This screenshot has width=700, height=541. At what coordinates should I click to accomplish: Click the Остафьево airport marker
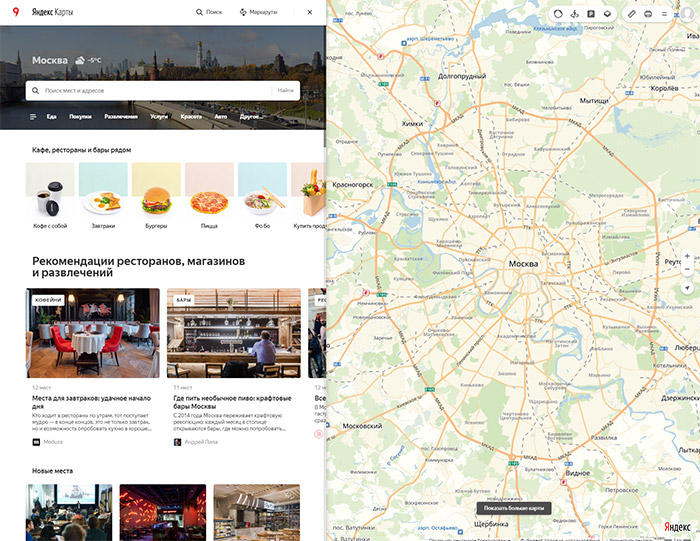coord(460,531)
